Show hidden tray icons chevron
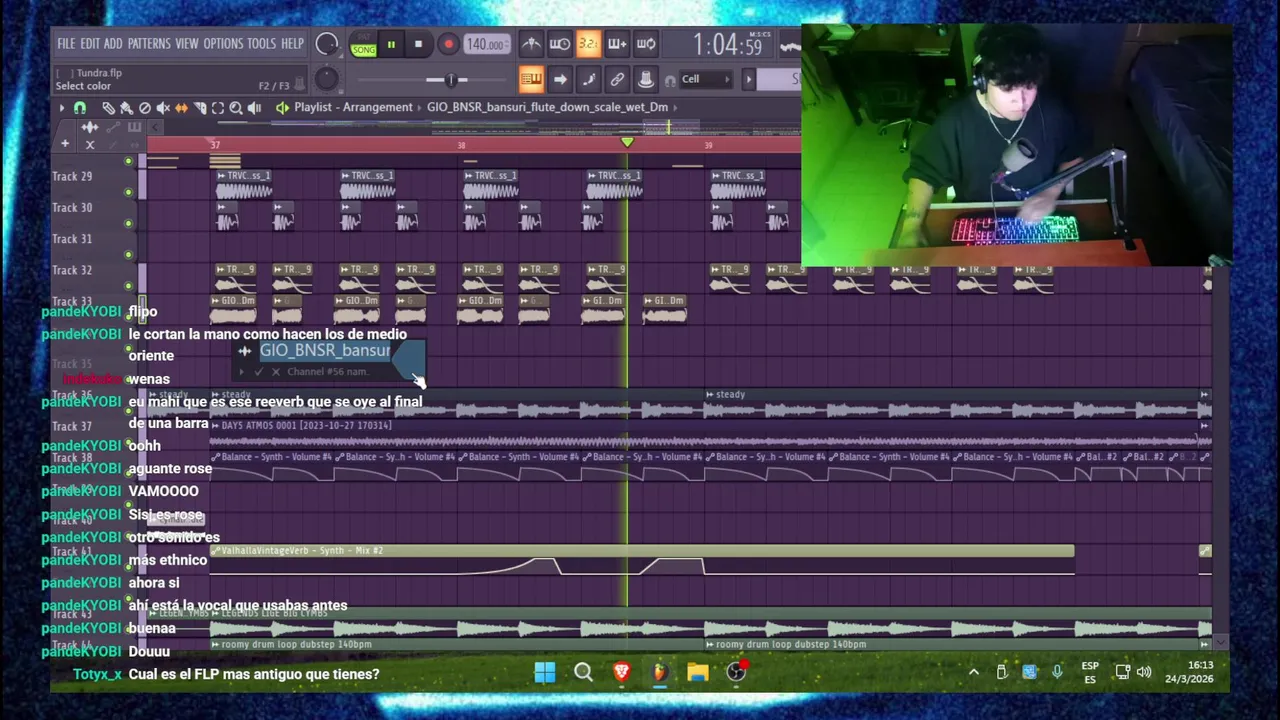 [x=973, y=672]
